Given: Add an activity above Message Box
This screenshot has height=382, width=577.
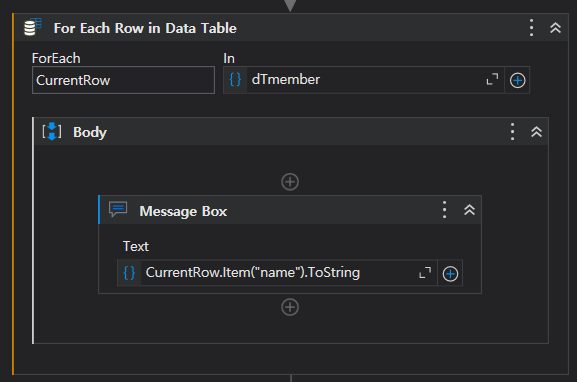Looking at the screenshot, I should (x=290, y=182).
